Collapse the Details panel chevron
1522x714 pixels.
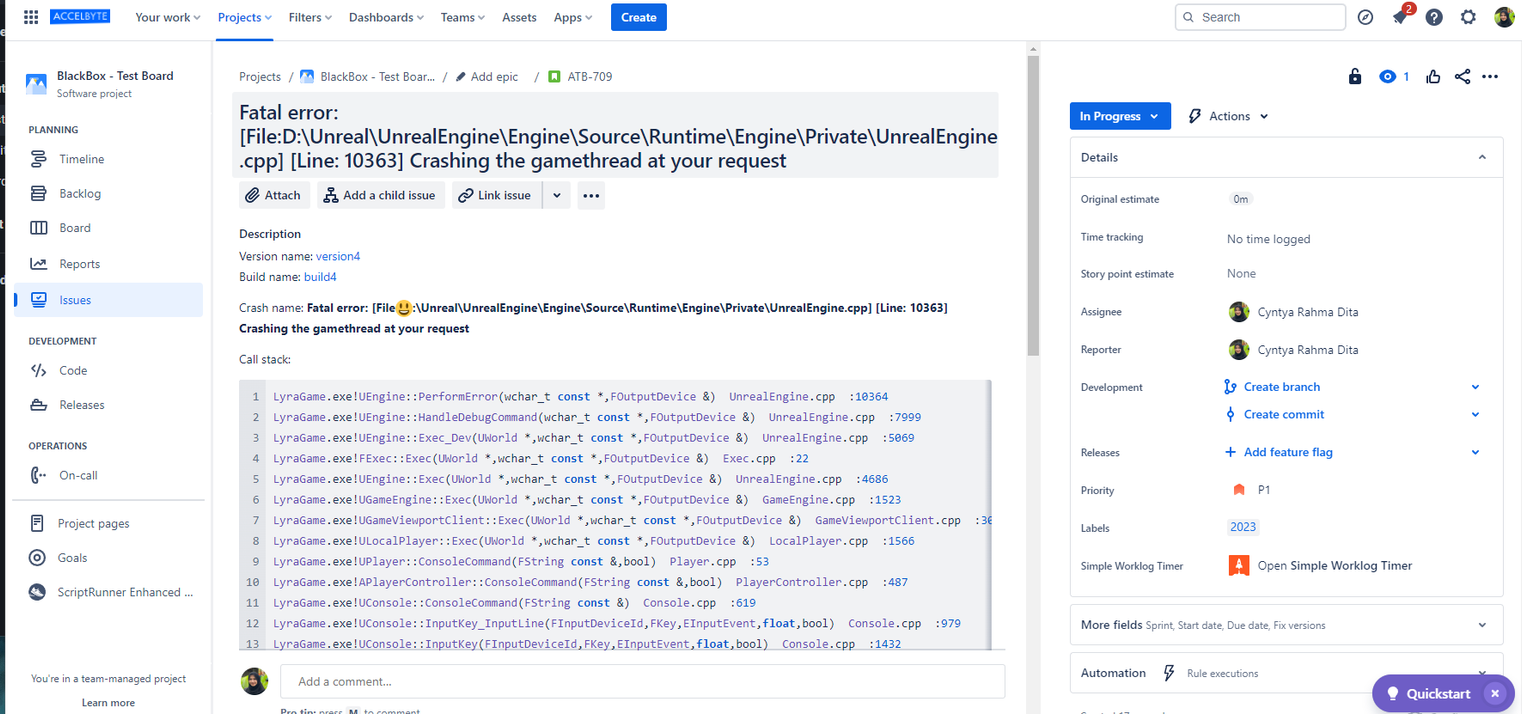coord(1483,157)
